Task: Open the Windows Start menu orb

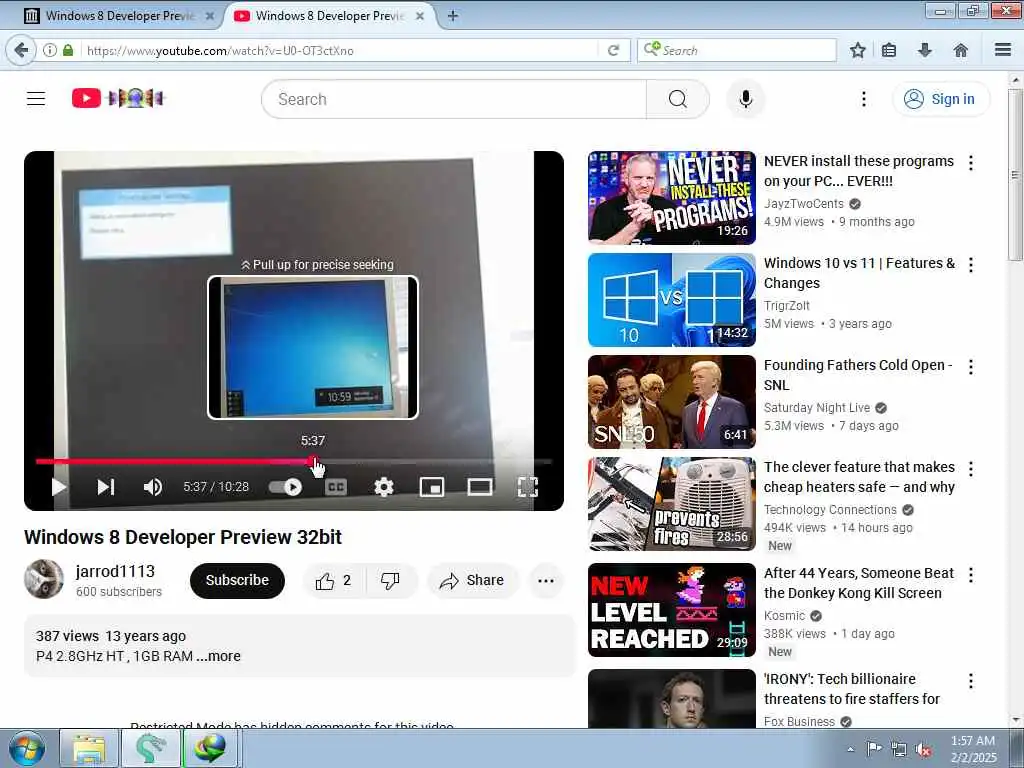Action: pyautogui.click(x=26, y=748)
